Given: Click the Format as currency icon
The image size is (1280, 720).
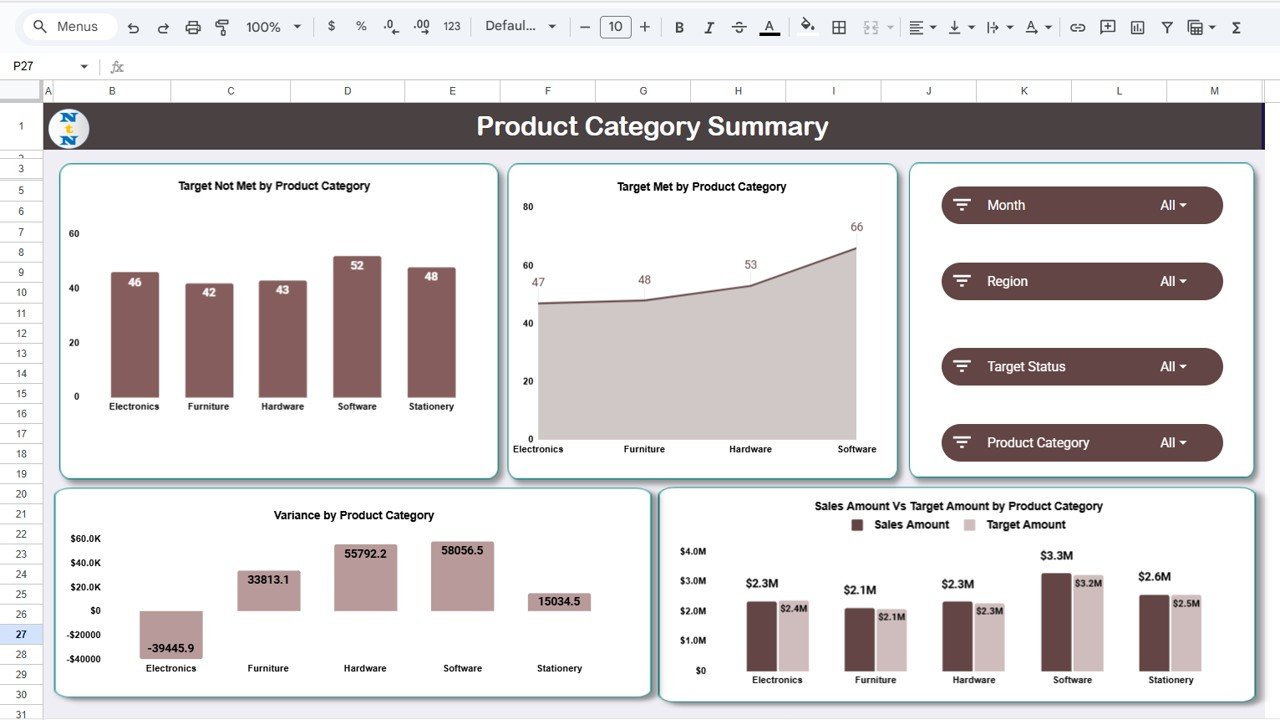Looking at the screenshot, I should click(331, 27).
